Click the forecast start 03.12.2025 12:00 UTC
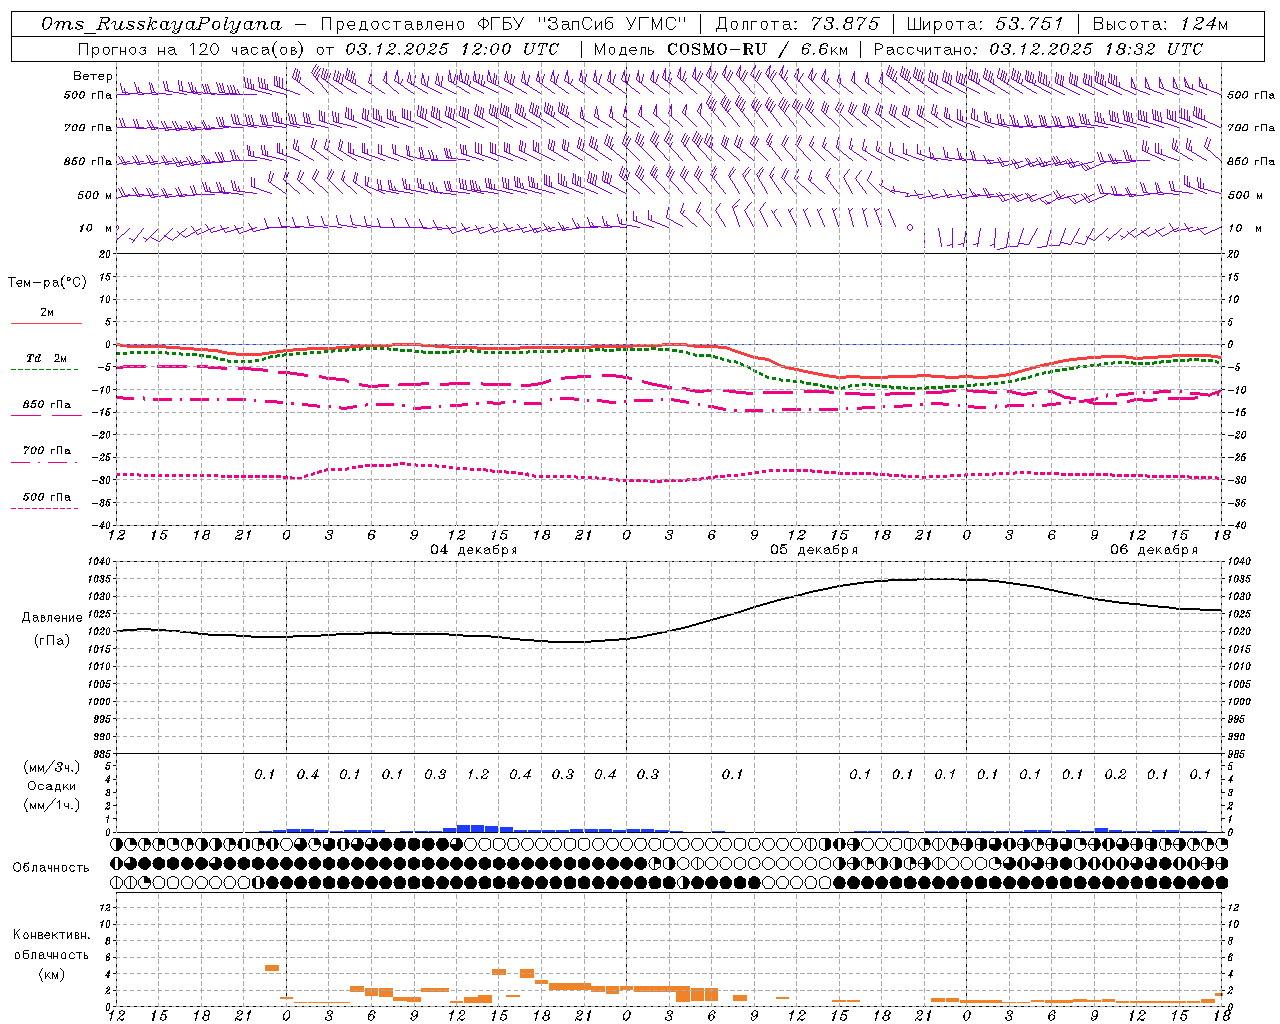 coord(452,49)
